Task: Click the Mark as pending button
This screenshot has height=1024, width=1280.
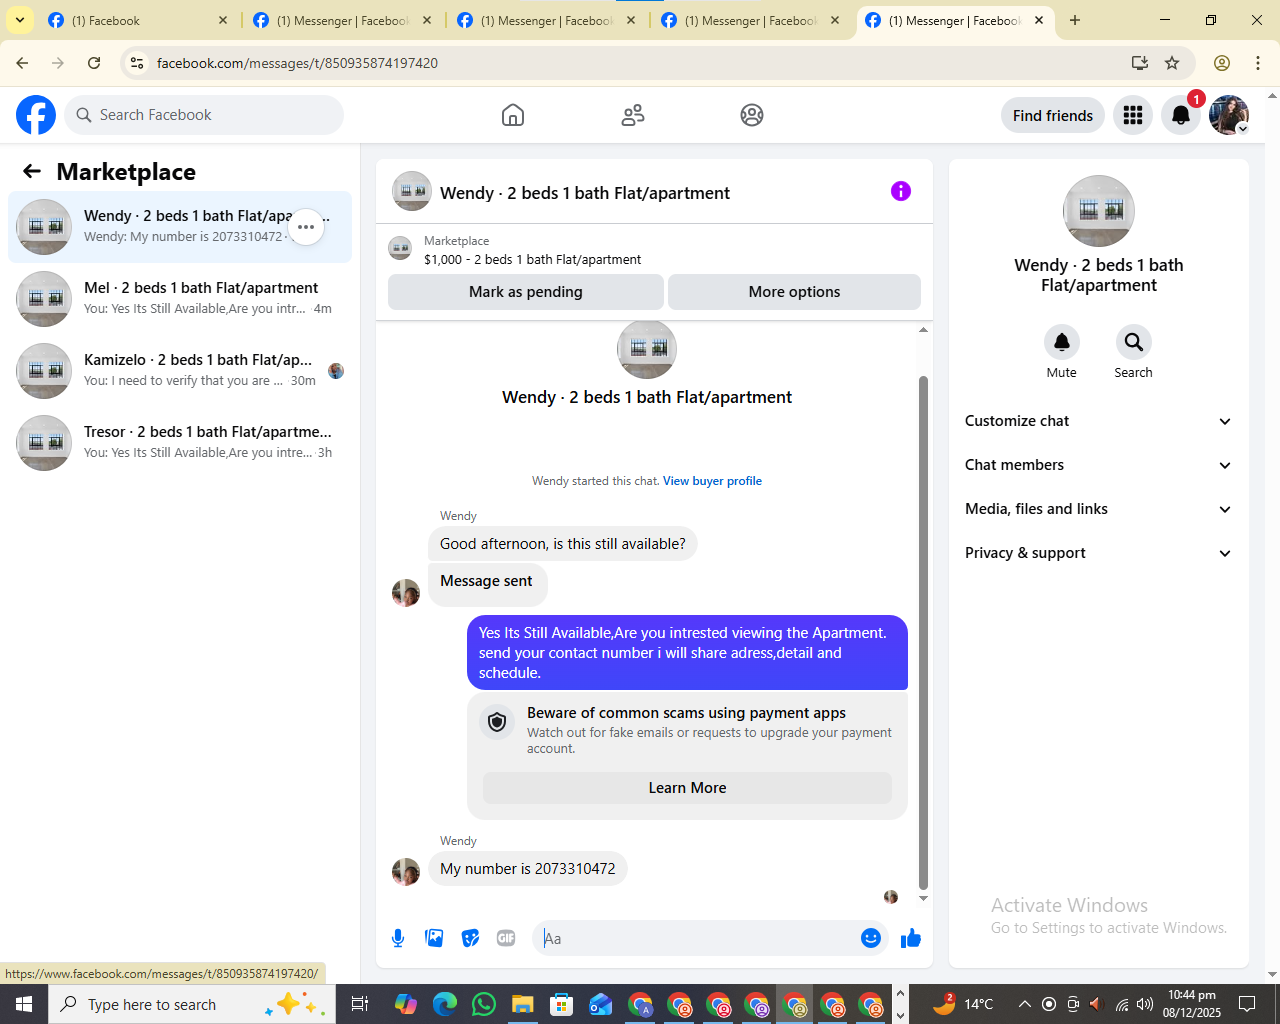Action: pyautogui.click(x=526, y=292)
